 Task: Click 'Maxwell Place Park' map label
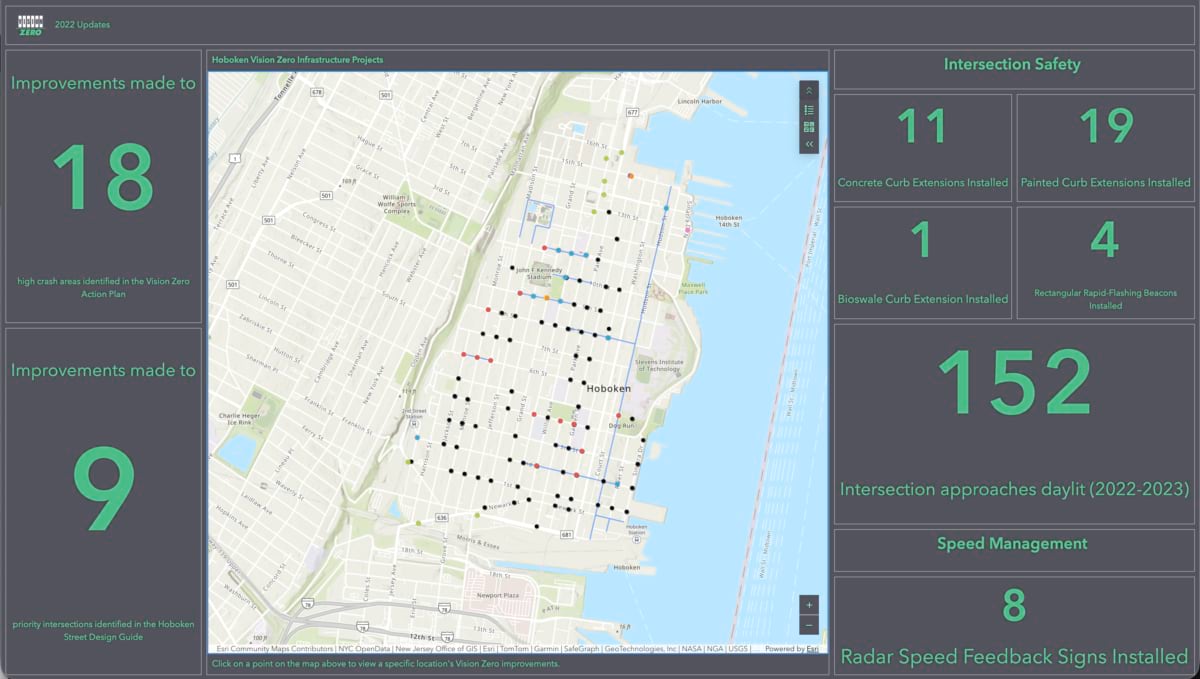tap(693, 287)
